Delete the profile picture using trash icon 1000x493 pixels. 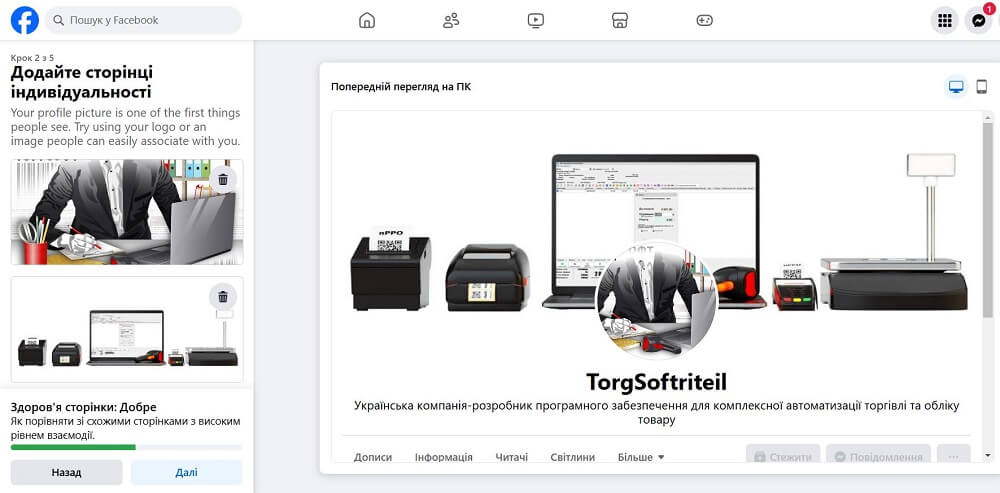(x=223, y=180)
